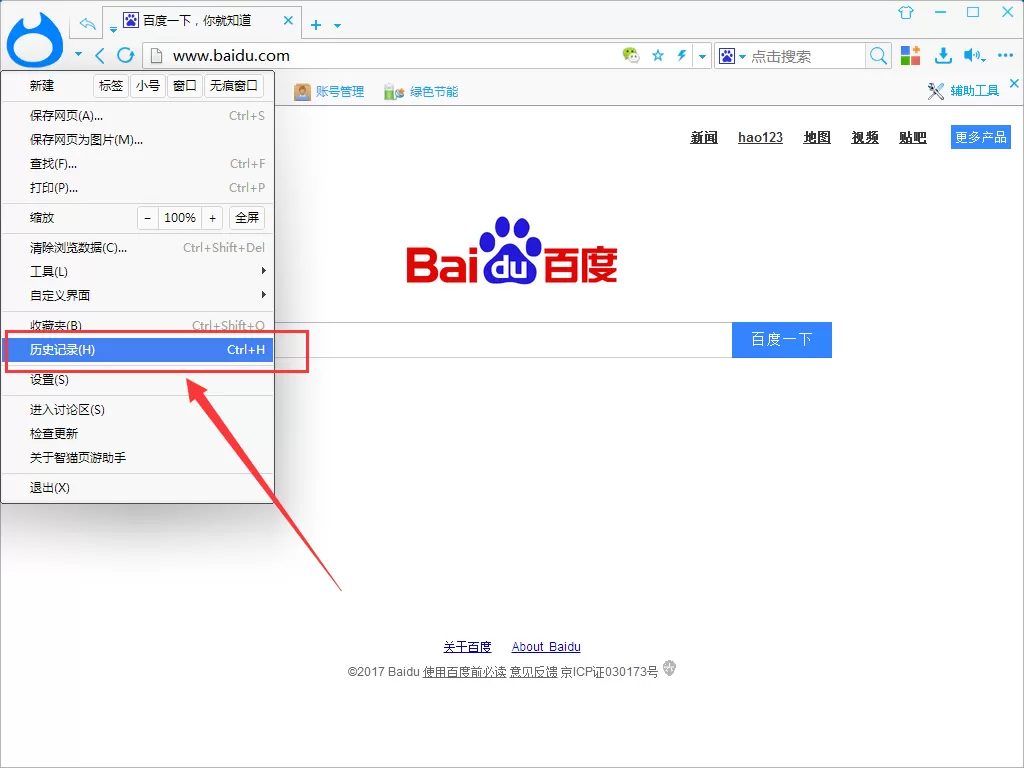This screenshot has width=1024, height=768.
Task: Open the small tab-list arrow before the tab
Action: click(x=113, y=29)
